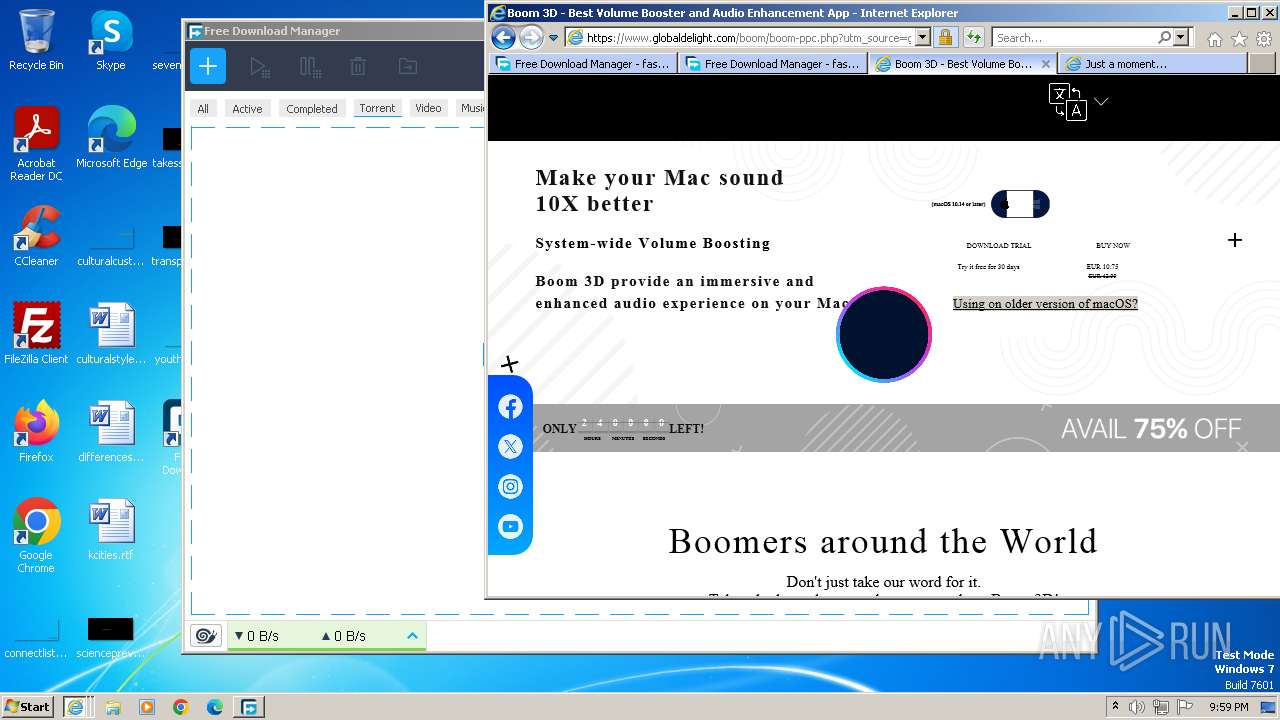Click the search magnifier icon in IE
Image resolution: width=1280 pixels, height=720 pixels.
point(1164,38)
